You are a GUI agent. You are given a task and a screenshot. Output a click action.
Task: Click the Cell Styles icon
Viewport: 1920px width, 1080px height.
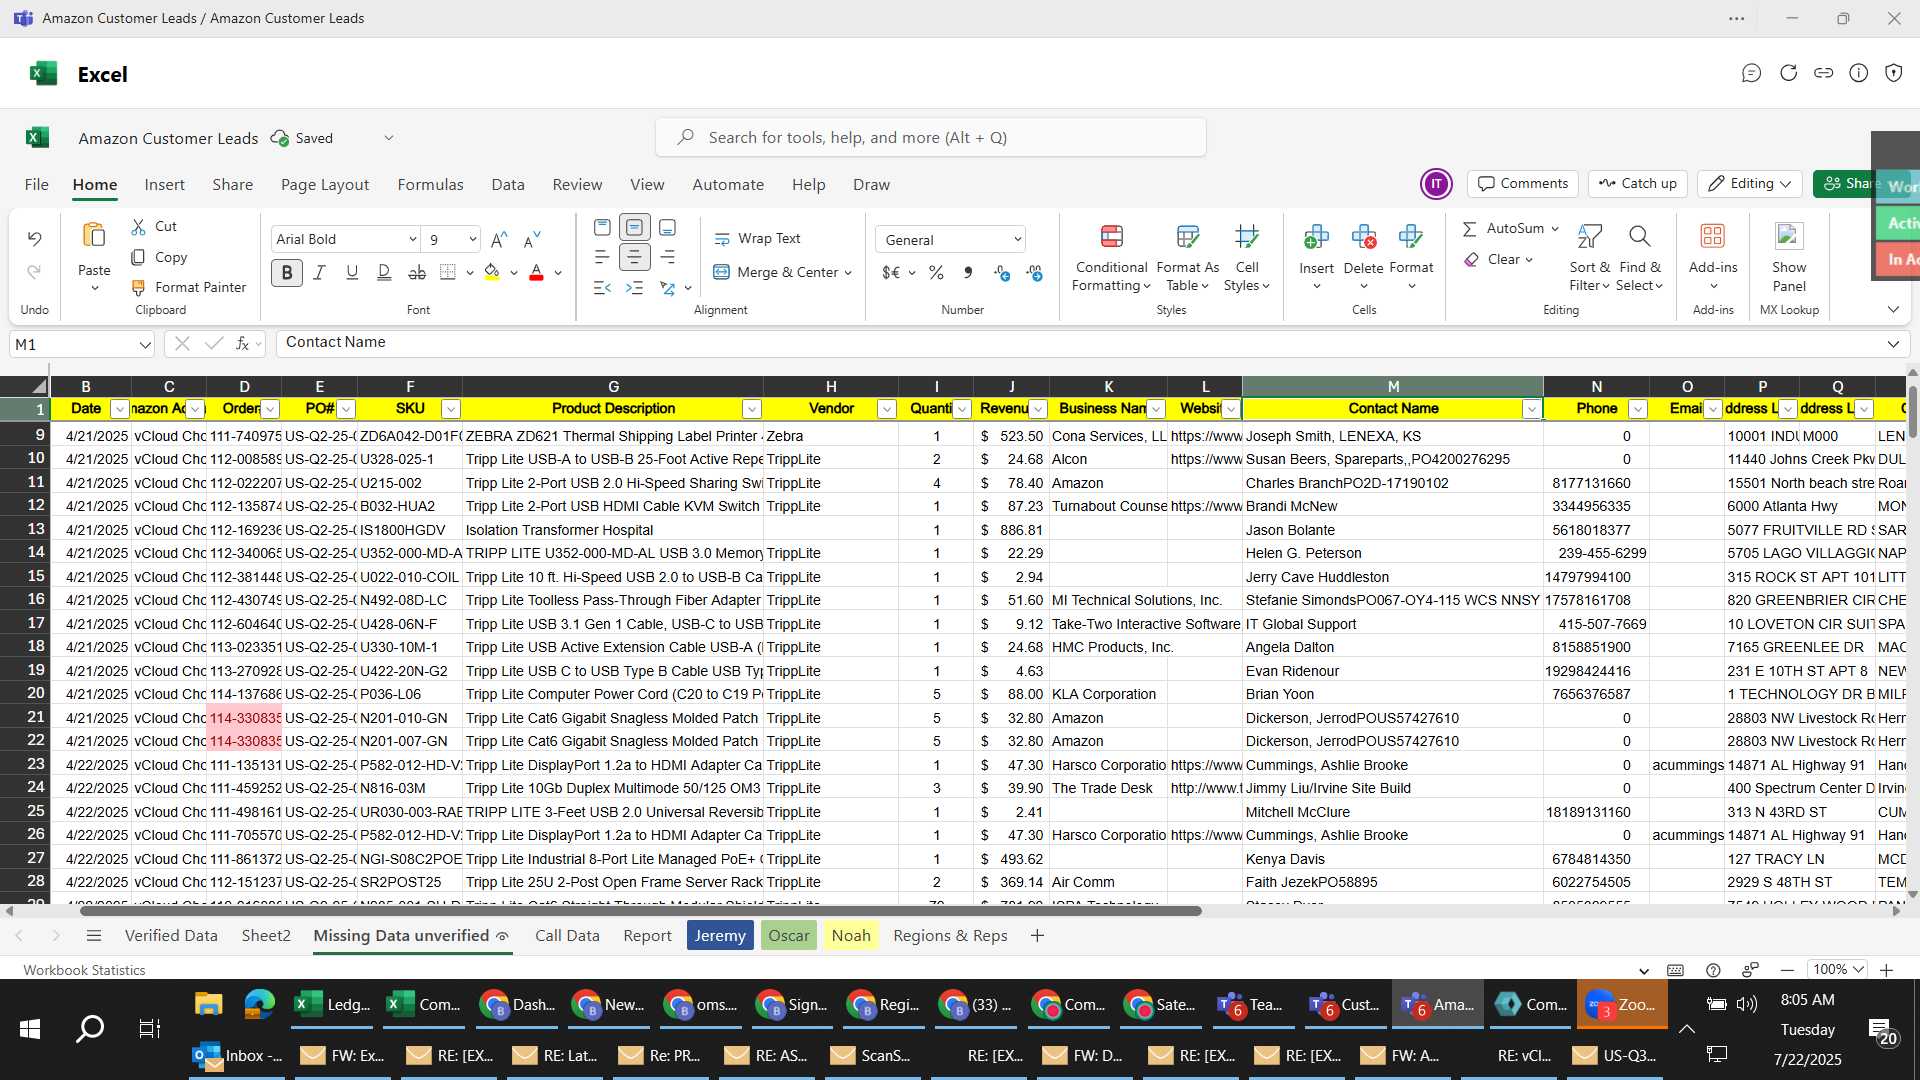click(x=1246, y=237)
